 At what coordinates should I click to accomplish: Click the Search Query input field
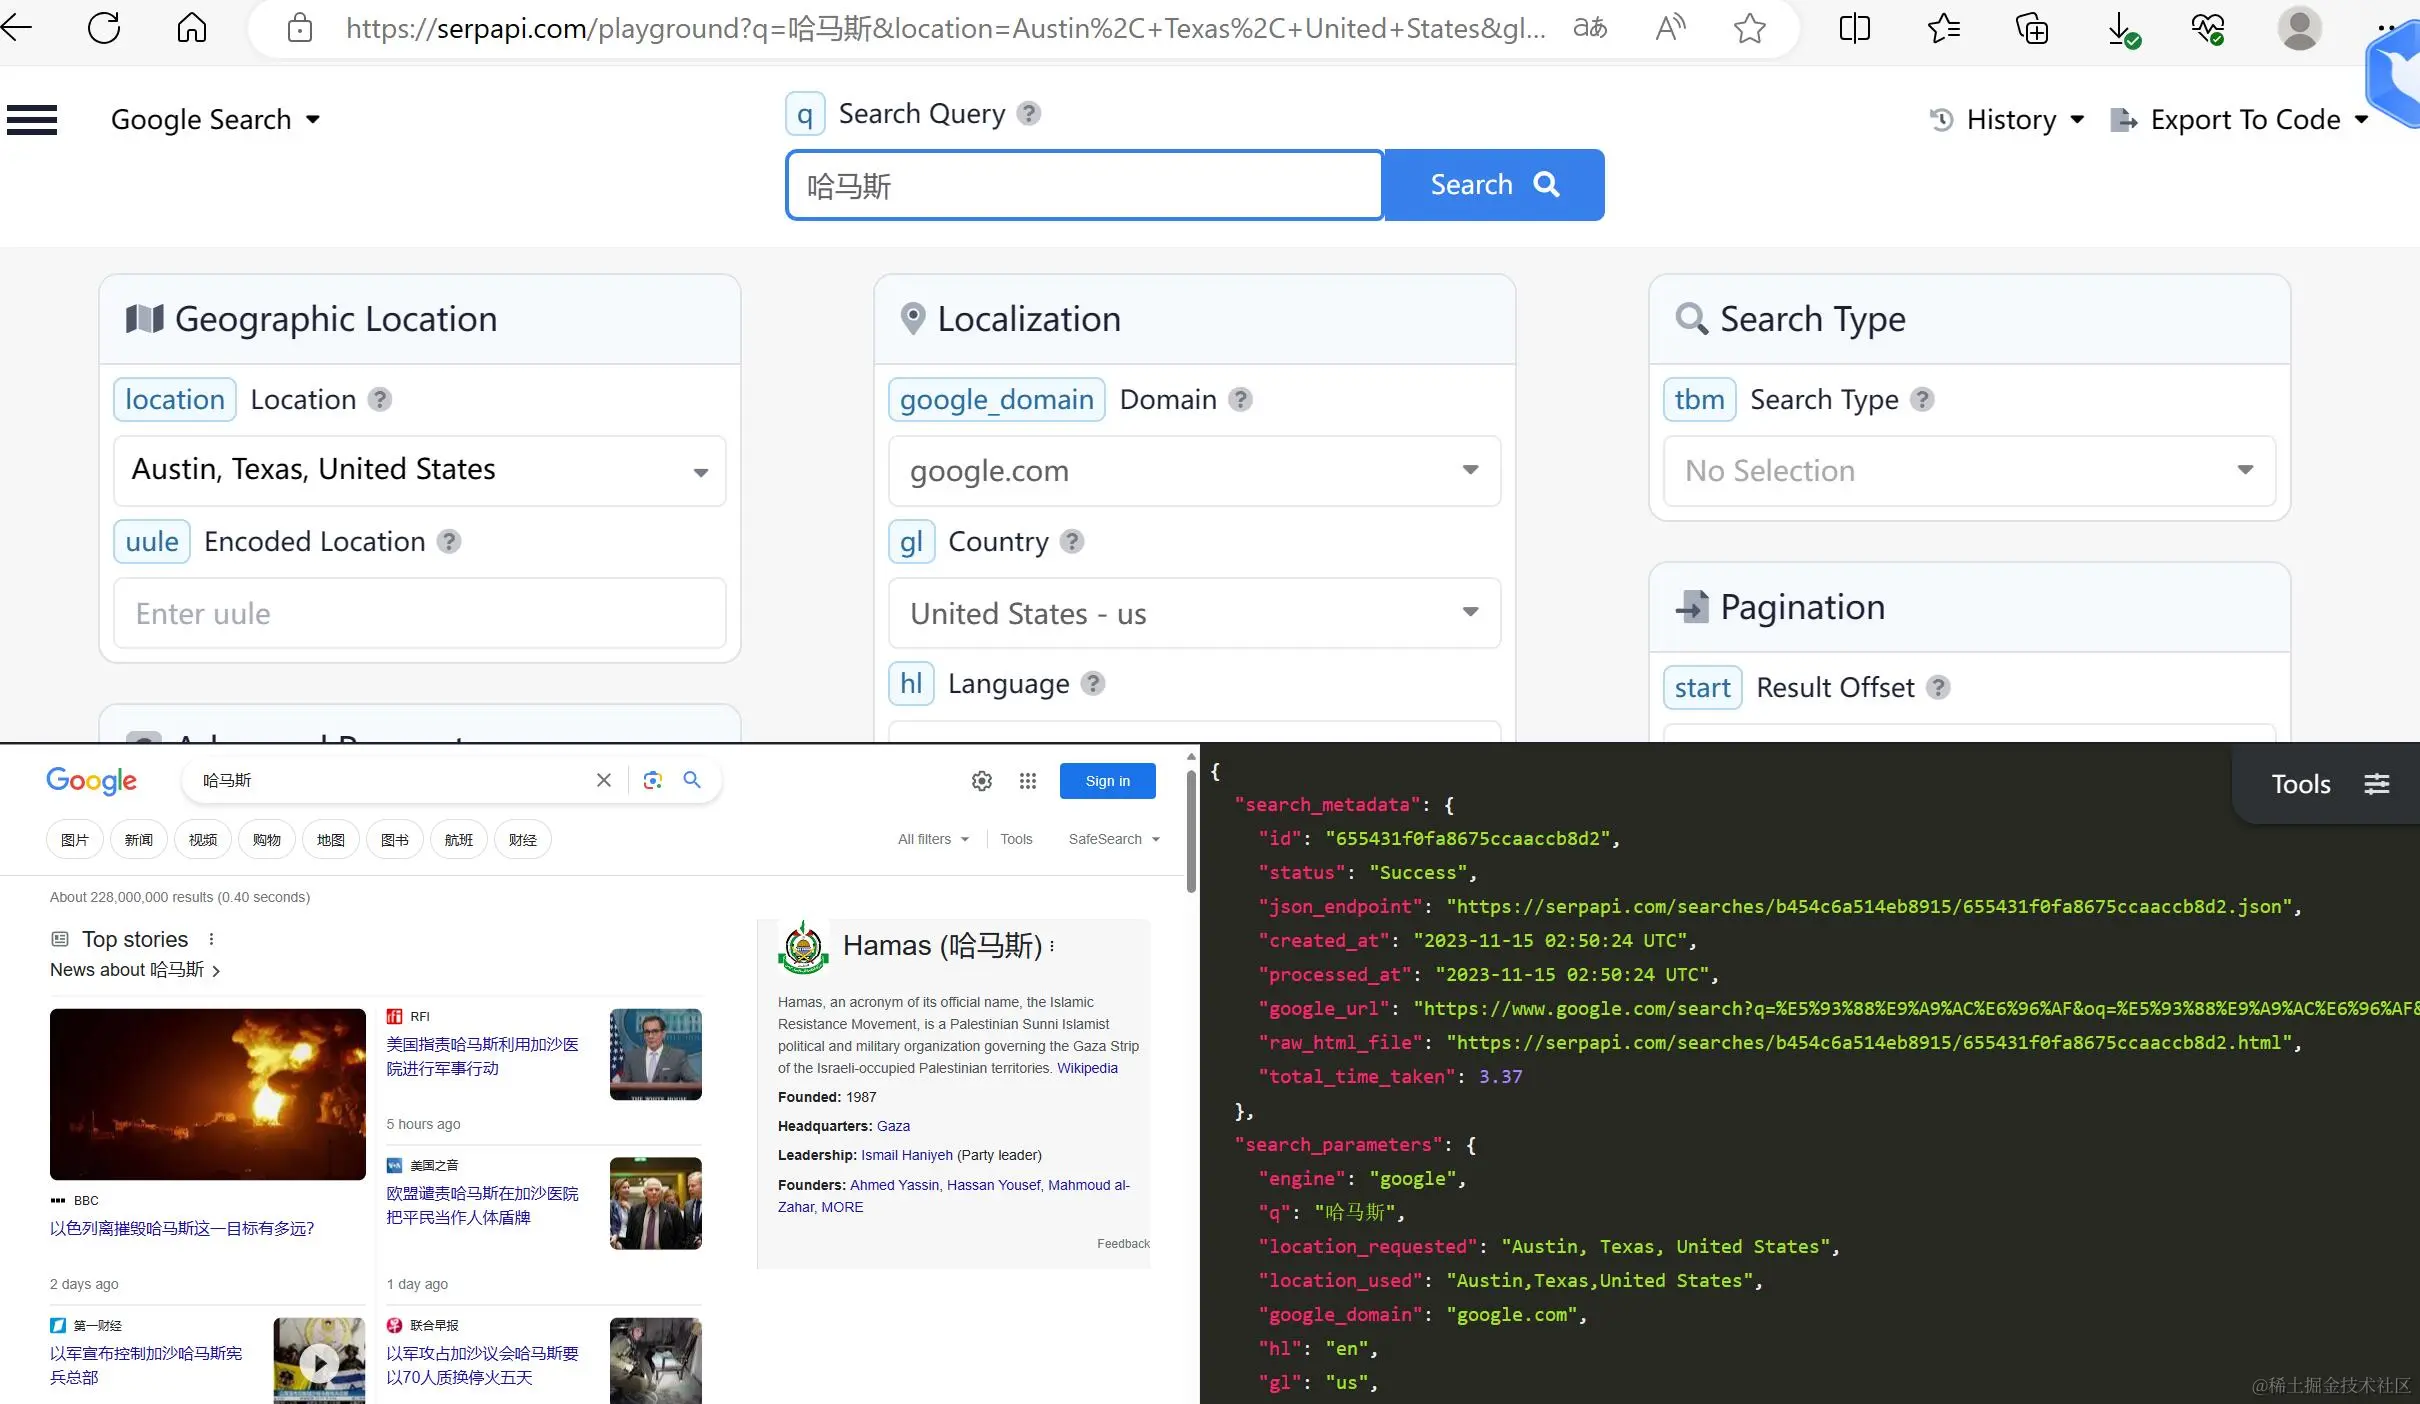tap(1085, 185)
